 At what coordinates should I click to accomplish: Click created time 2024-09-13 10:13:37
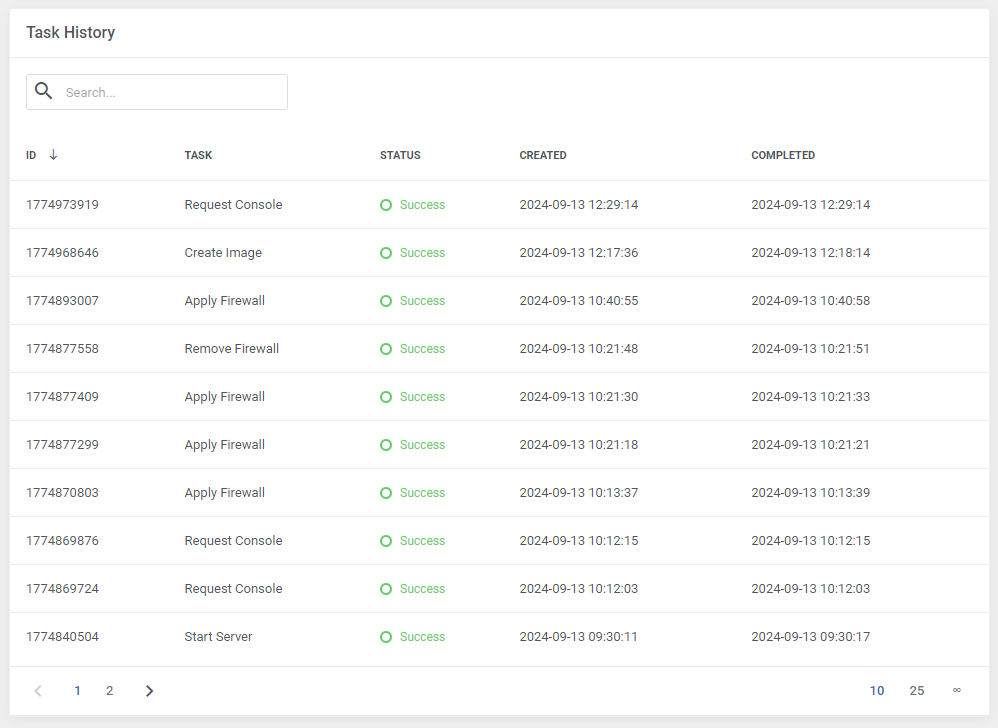point(579,493)
